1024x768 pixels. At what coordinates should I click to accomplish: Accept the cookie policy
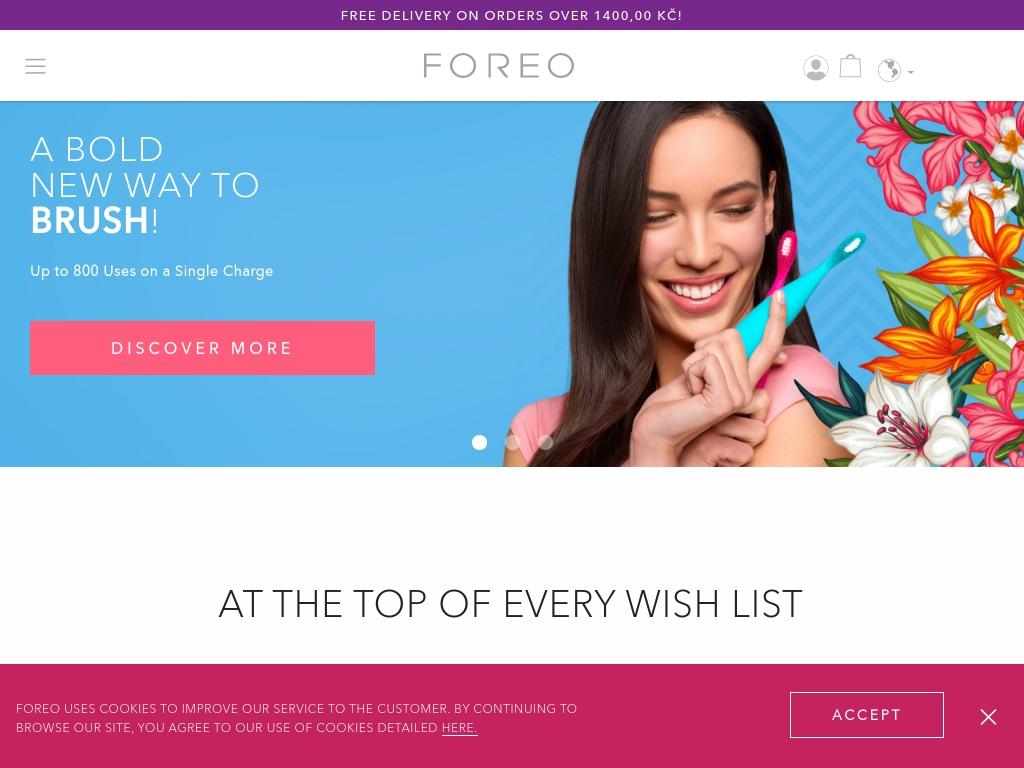[867, 714]
